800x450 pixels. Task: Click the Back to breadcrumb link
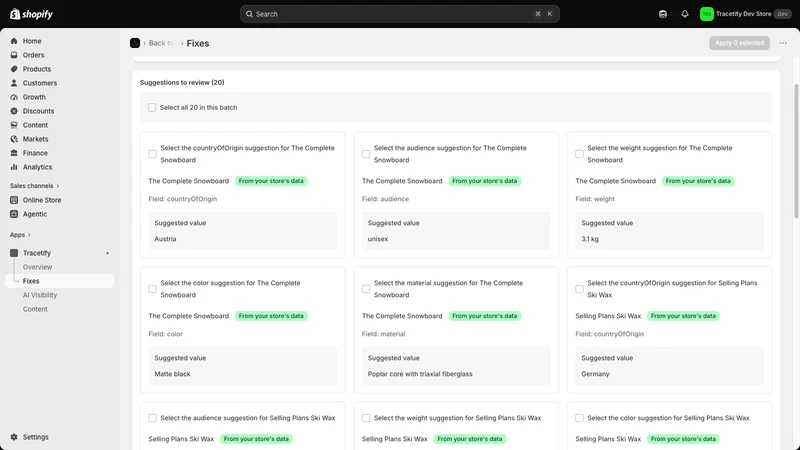pos(161,43)
